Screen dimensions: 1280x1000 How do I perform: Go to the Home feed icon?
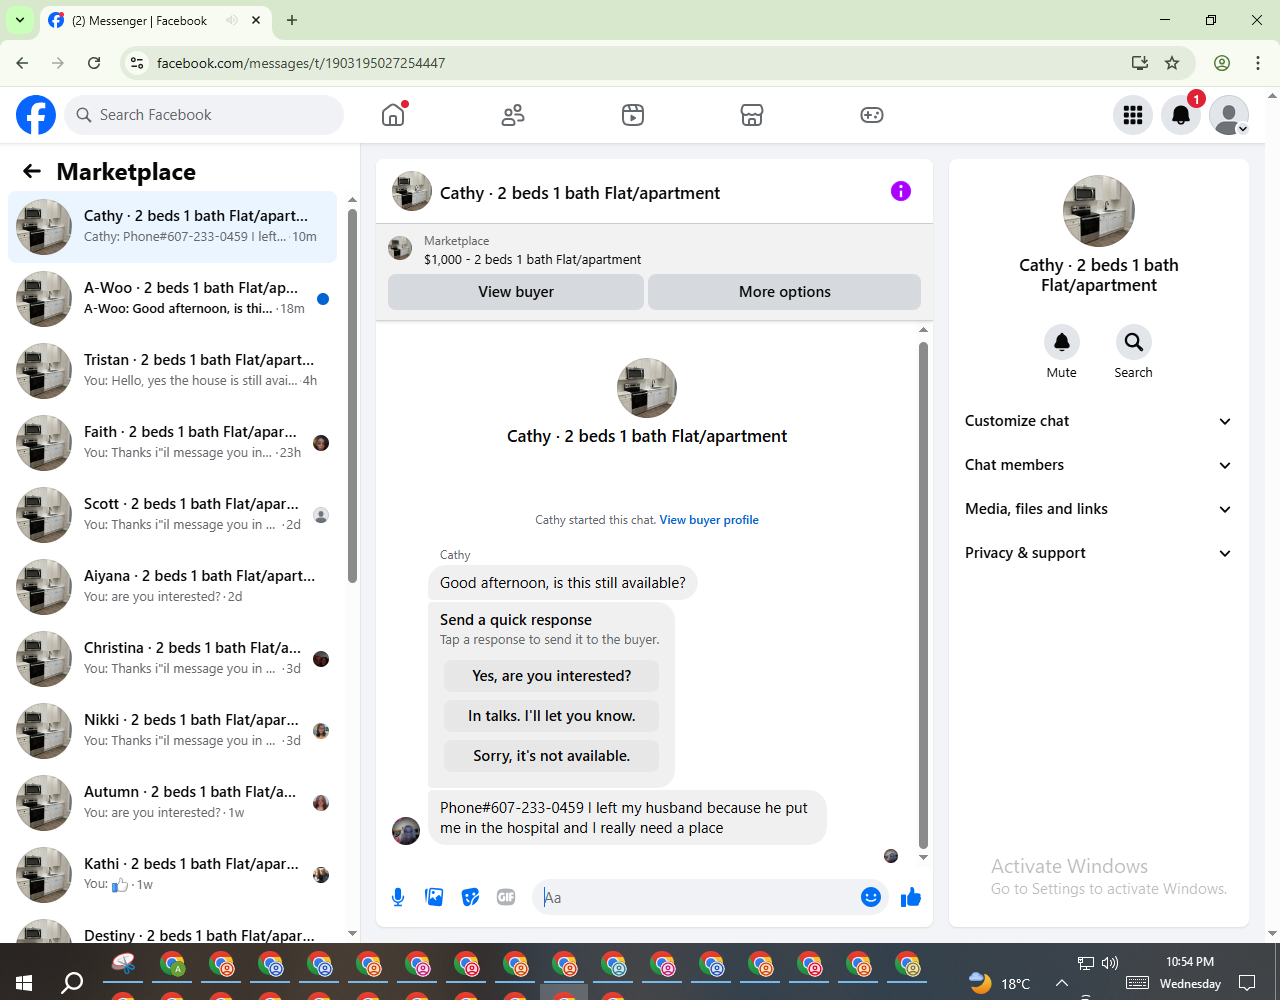393,115
